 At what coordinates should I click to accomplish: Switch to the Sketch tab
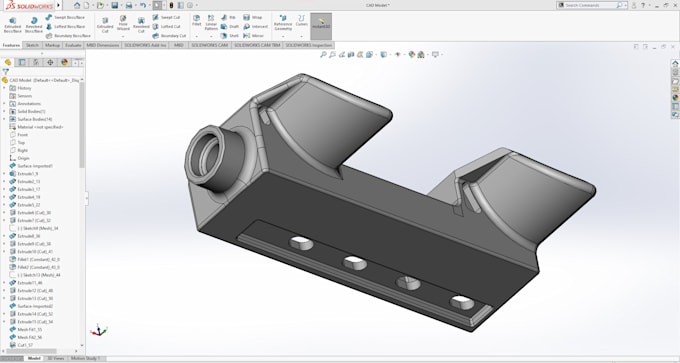[x=32, y=45]
